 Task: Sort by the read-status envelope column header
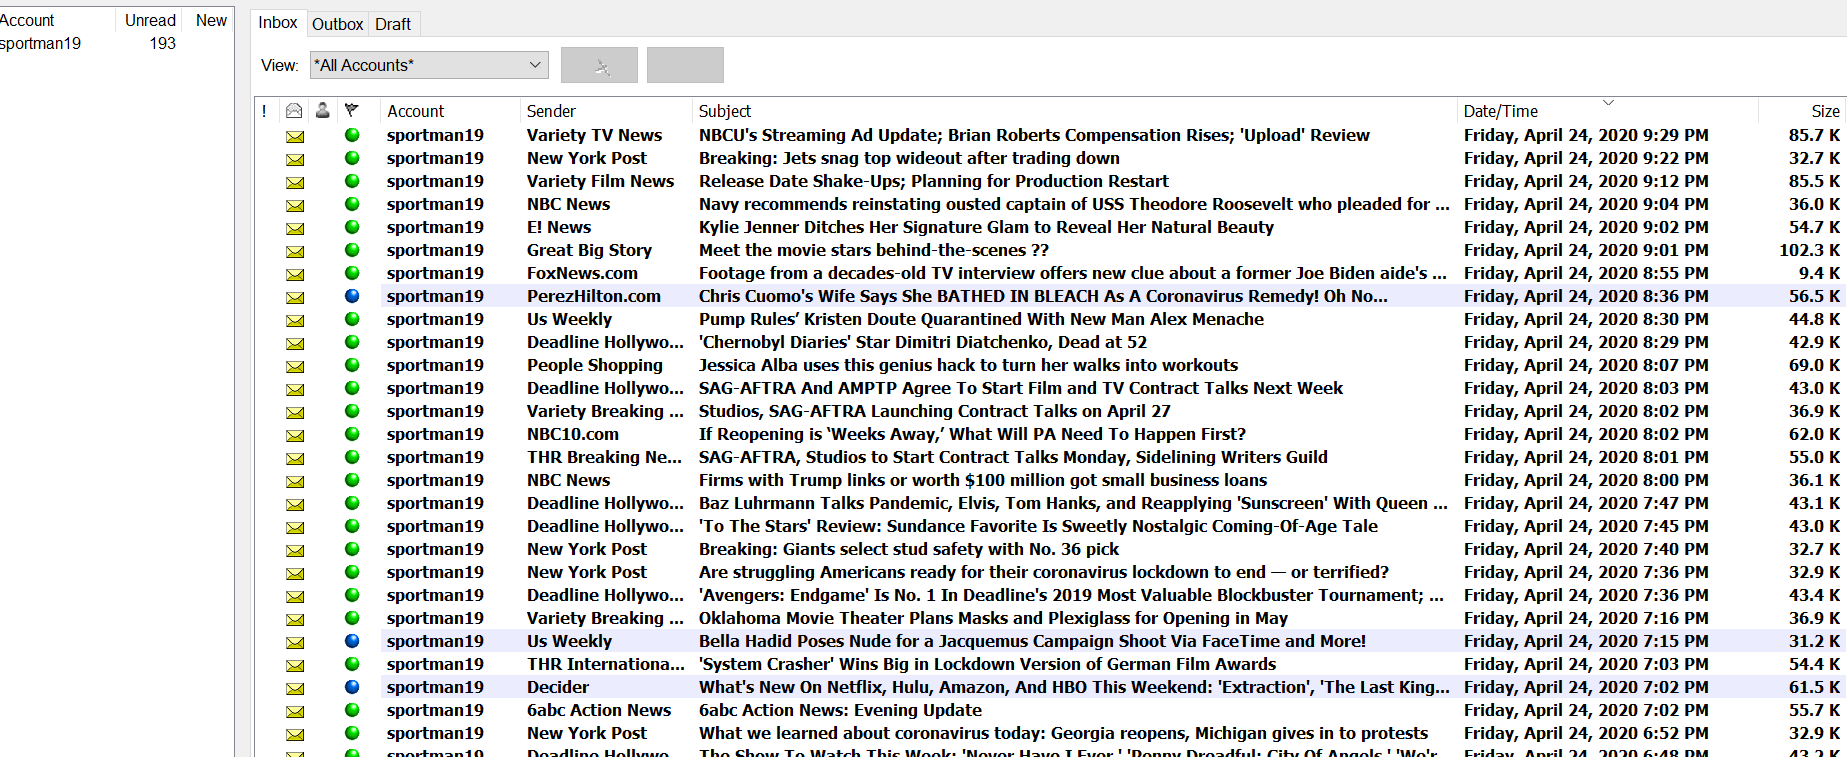coord(294,111)
